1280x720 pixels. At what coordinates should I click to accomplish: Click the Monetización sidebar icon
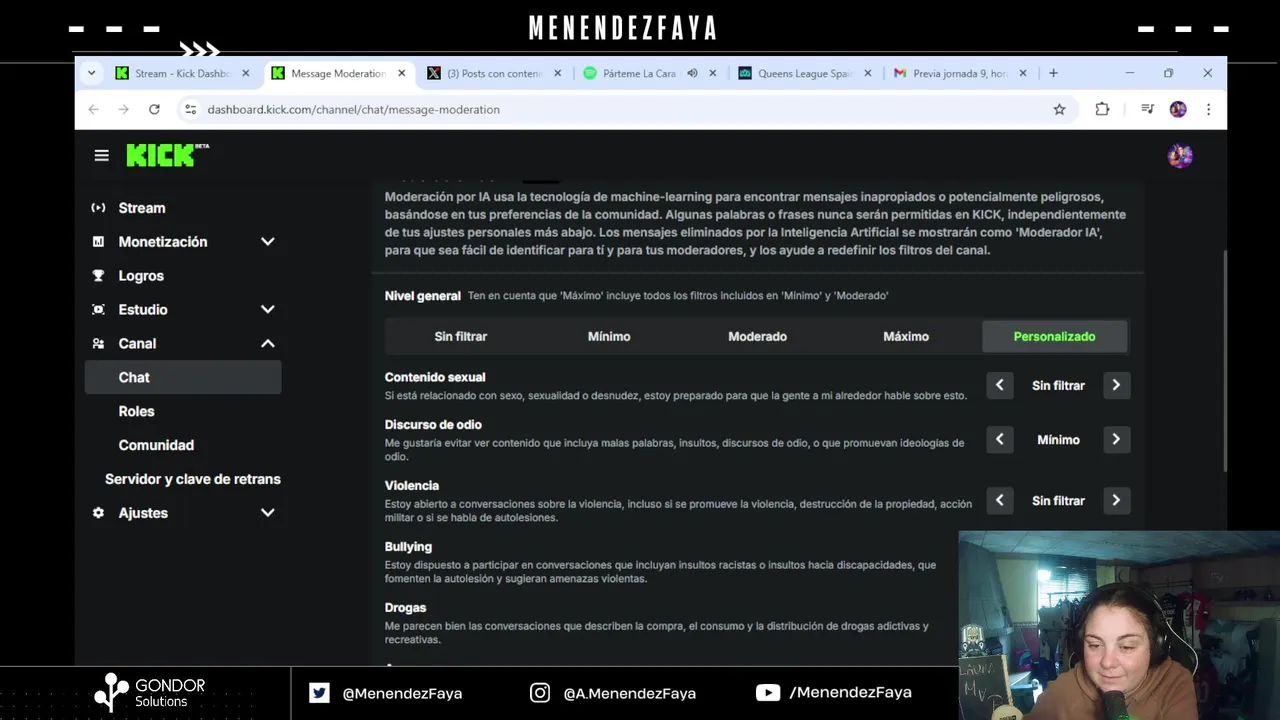[98, 242]
